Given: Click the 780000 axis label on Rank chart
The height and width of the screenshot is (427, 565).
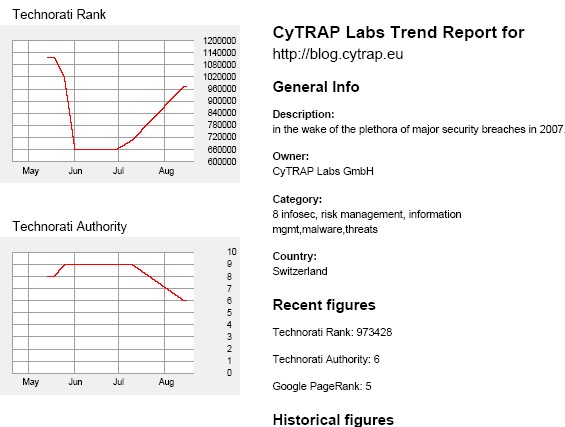Looking at the screenshot, I should 222,125.
